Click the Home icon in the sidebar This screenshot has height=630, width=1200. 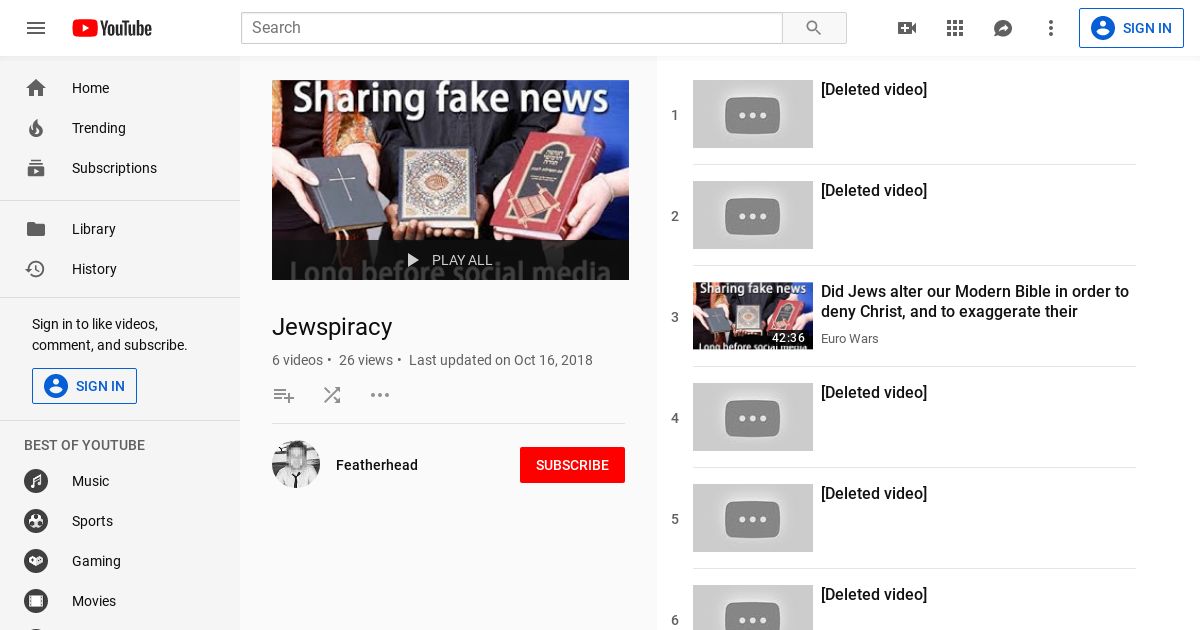[36, 88]
